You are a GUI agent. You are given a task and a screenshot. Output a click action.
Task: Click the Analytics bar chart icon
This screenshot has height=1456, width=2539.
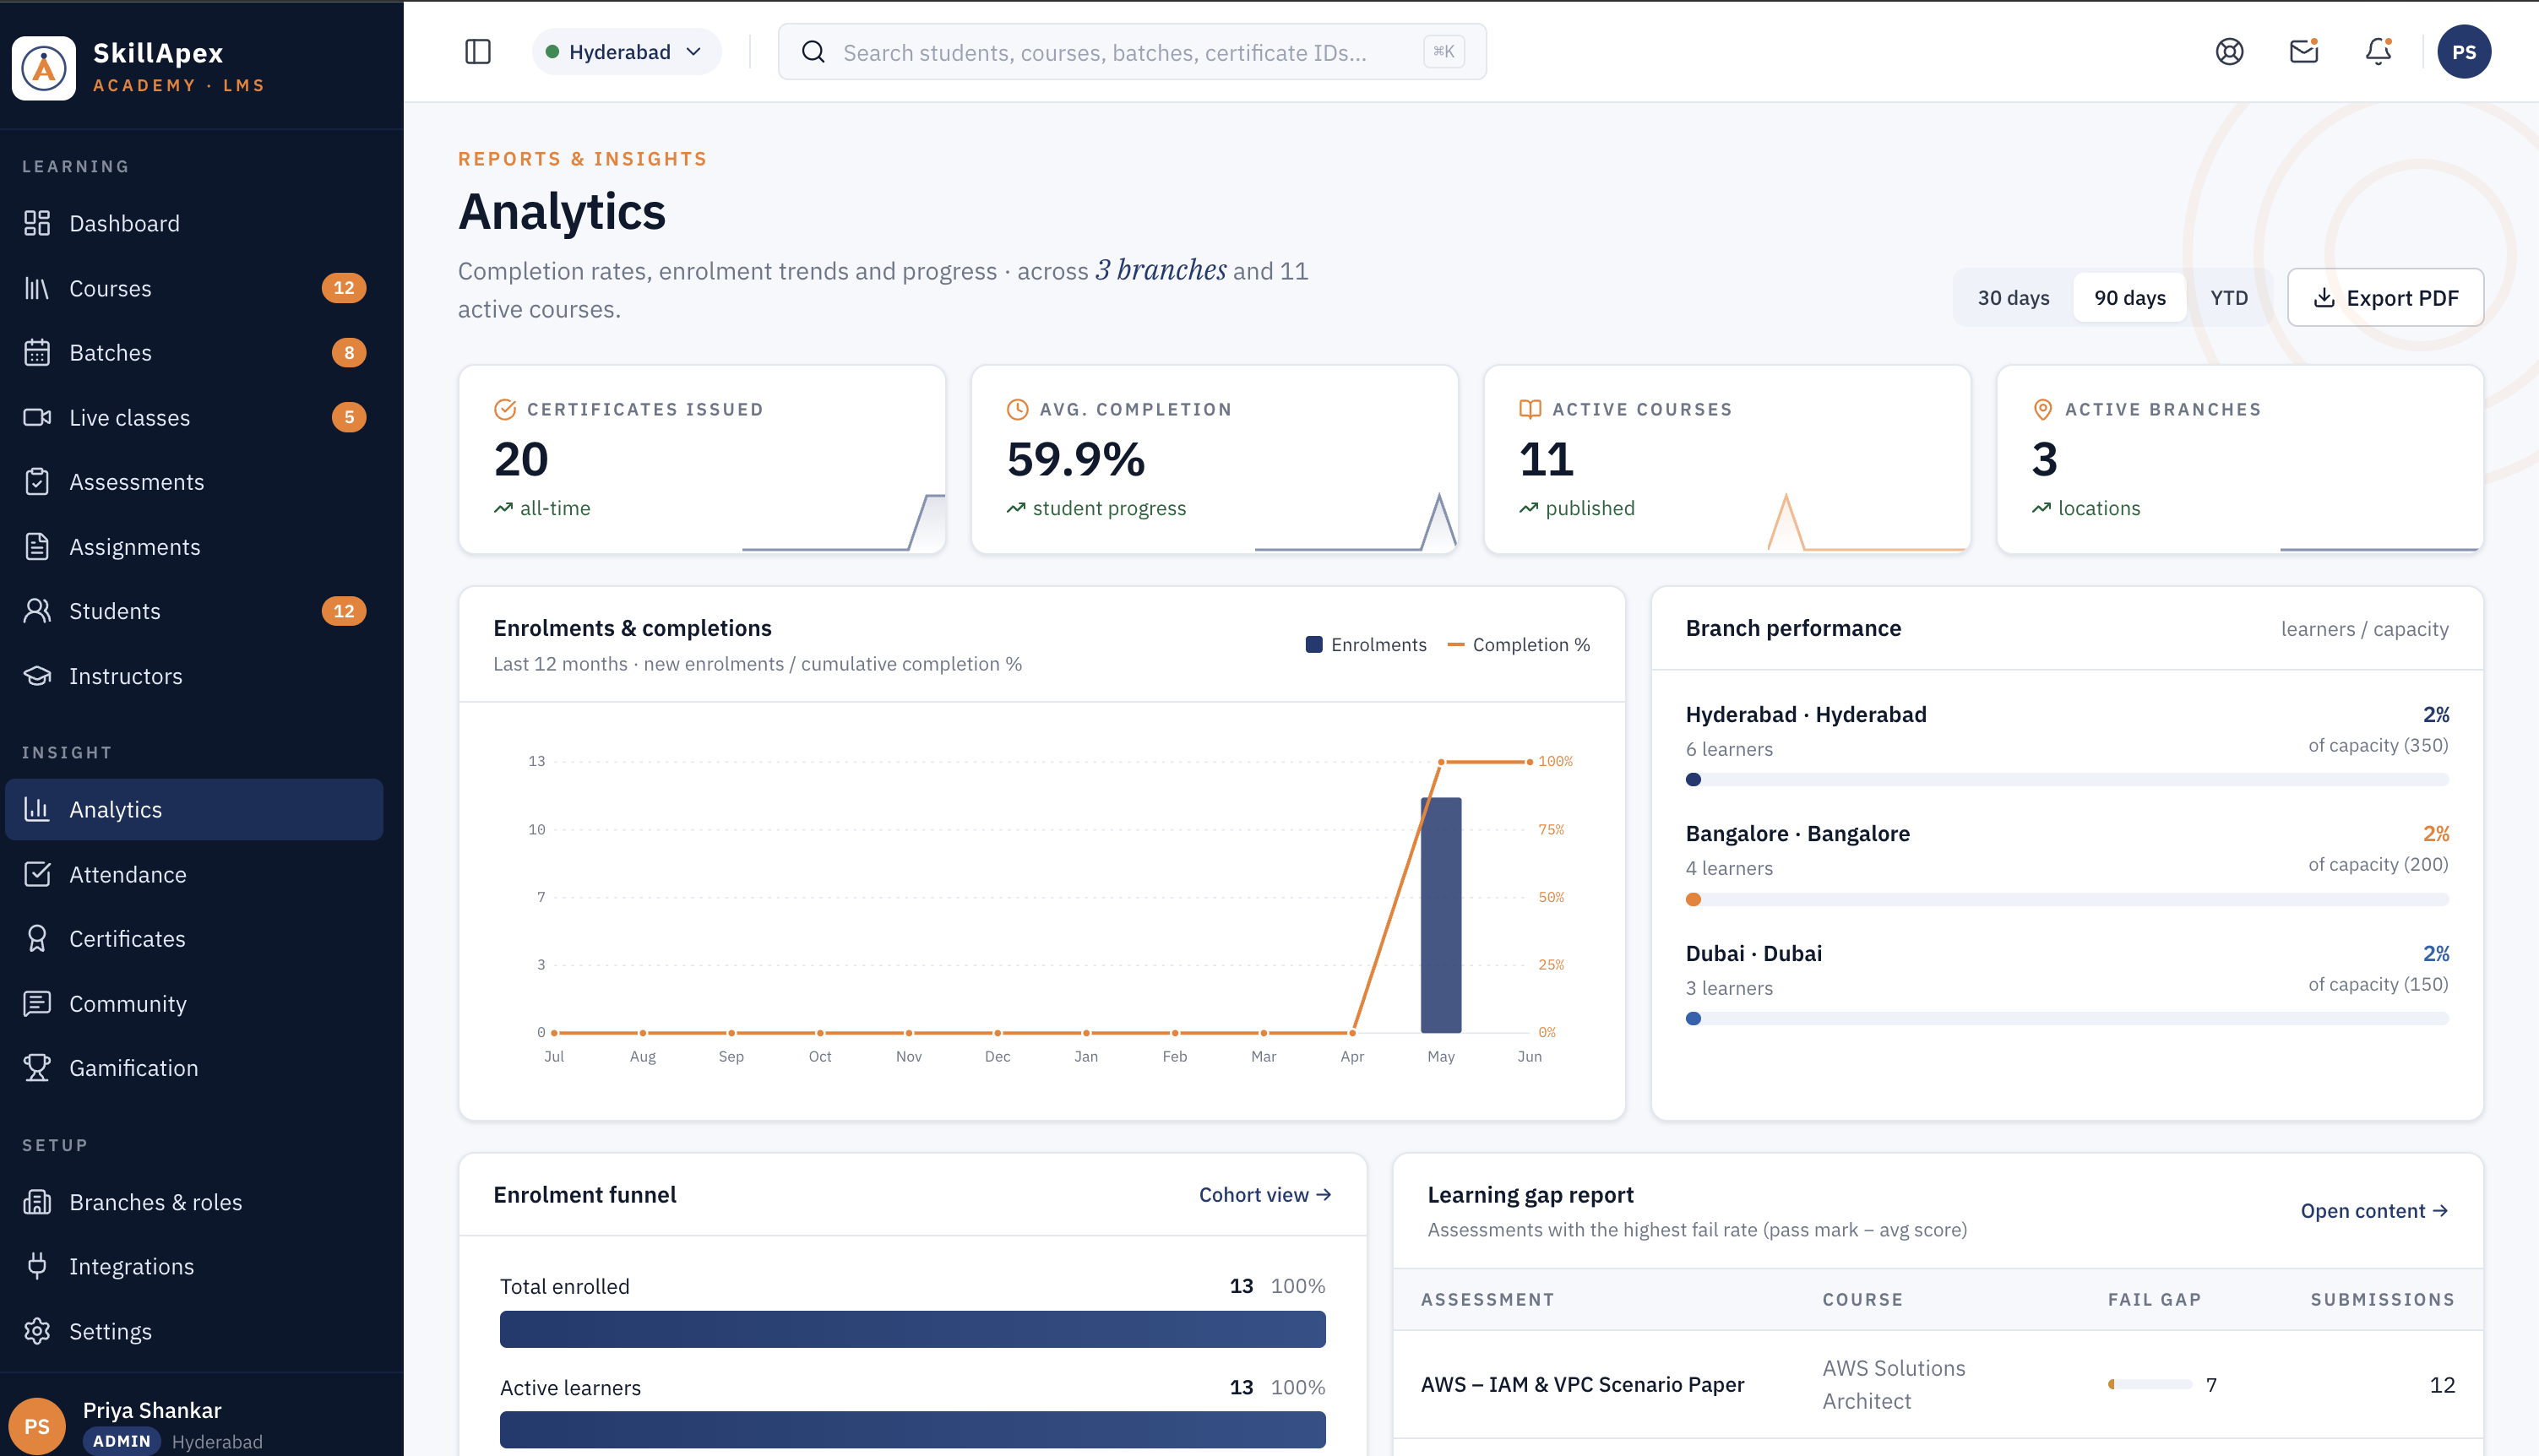[x=37, y=809]
